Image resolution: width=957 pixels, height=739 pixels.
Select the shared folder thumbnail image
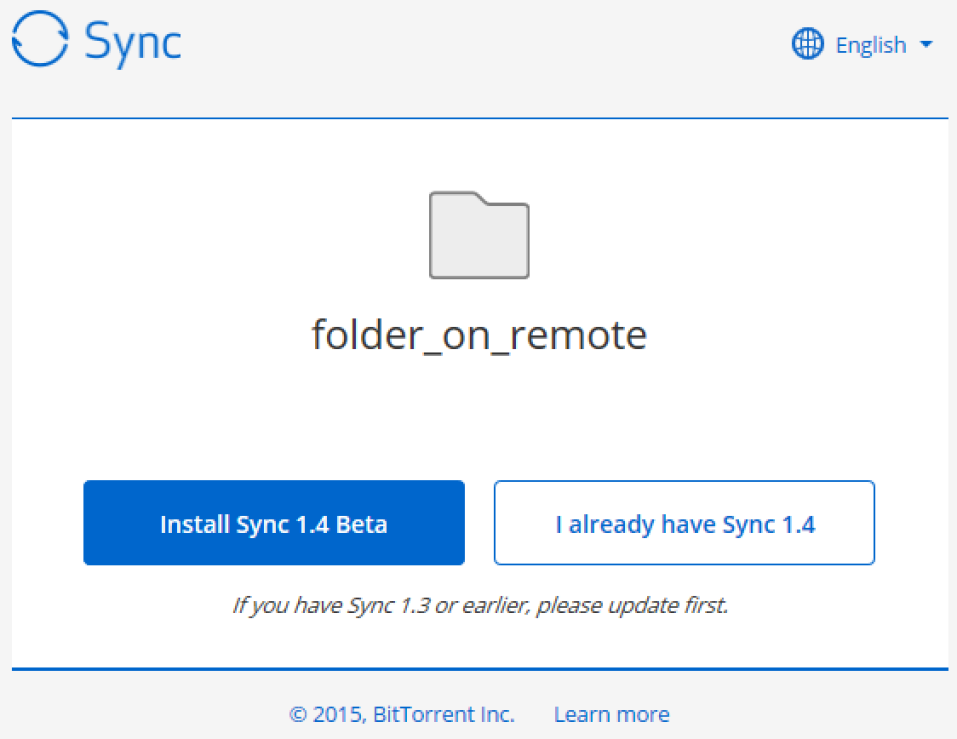479,235
